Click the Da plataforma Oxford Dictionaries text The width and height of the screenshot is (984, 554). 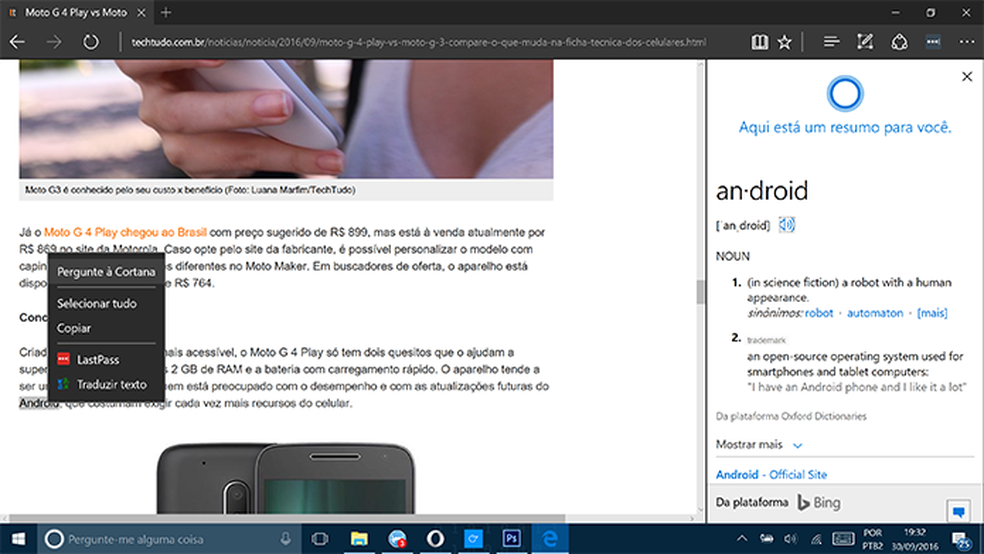[791, 416]
